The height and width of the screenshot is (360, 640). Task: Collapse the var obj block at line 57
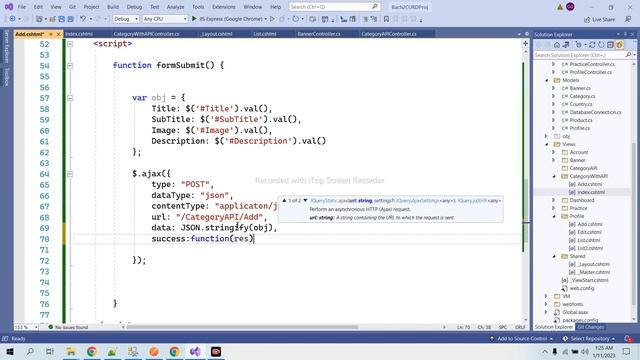click(70, 98)
